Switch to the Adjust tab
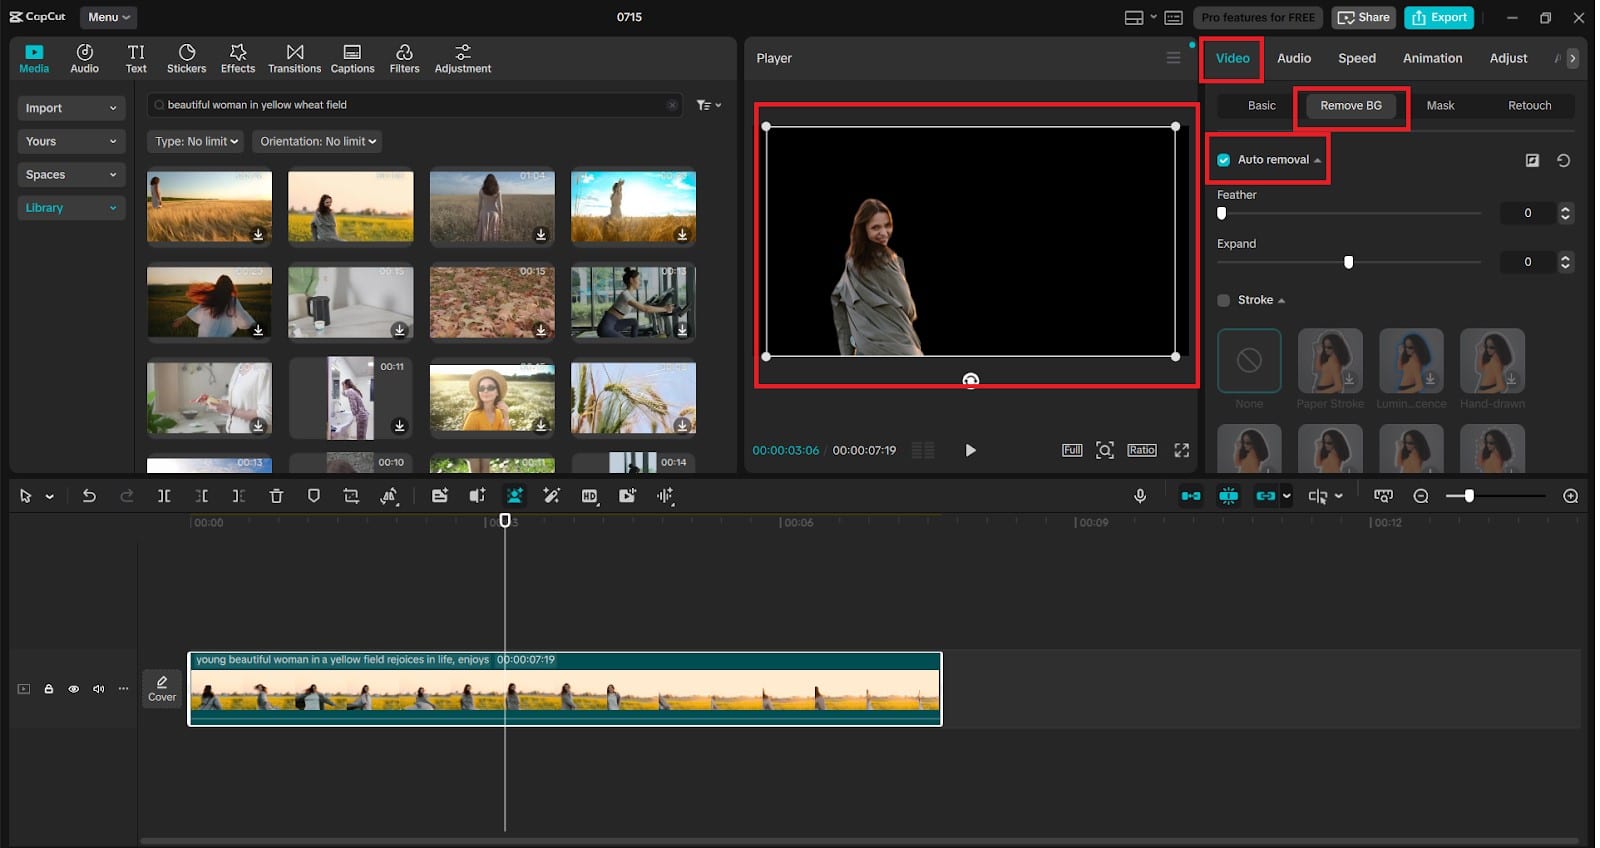Image resolution: width=1600 pixels, height=848 pixels. pos(1508,58)
